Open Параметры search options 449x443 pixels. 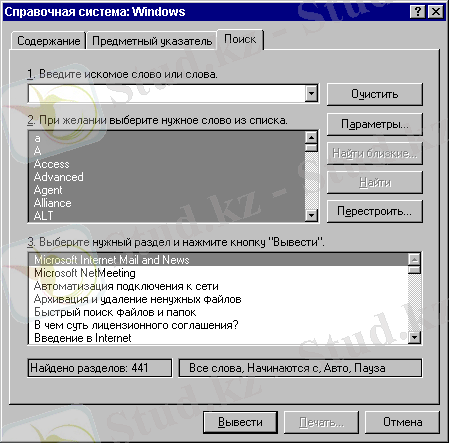(375, 124)
